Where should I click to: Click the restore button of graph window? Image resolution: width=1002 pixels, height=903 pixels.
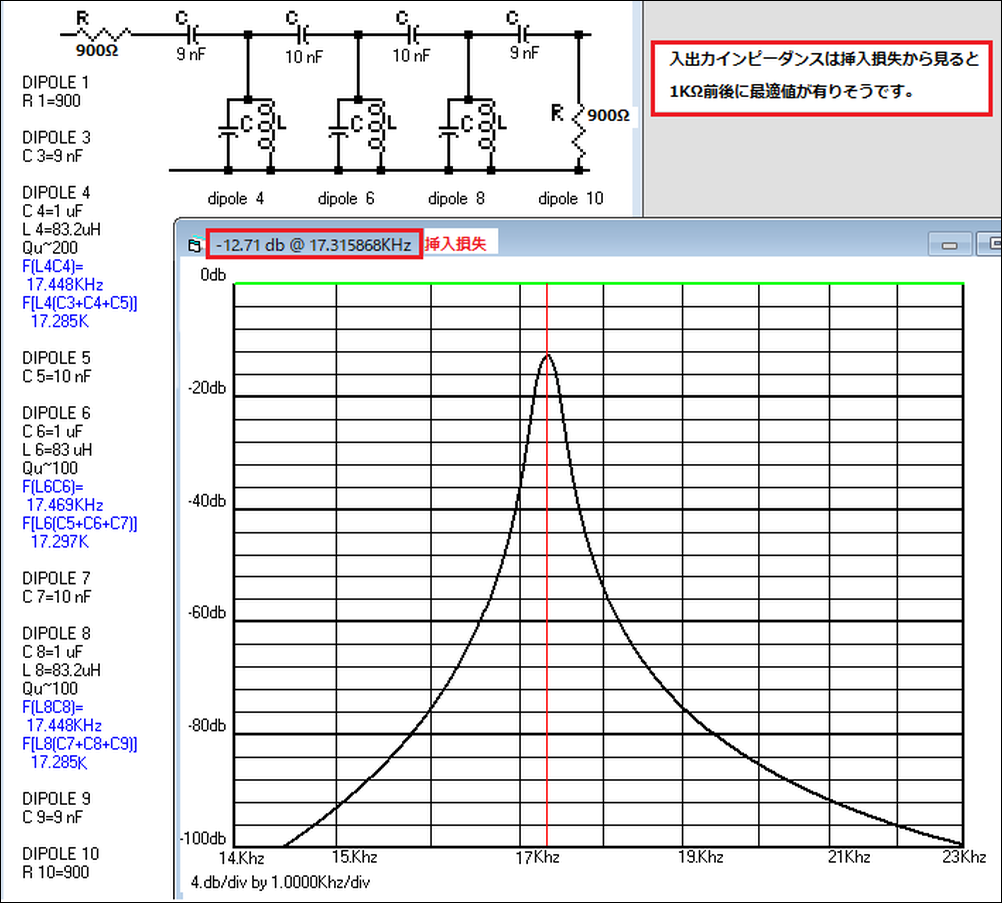pyautogui.click(x=991, y=245)
